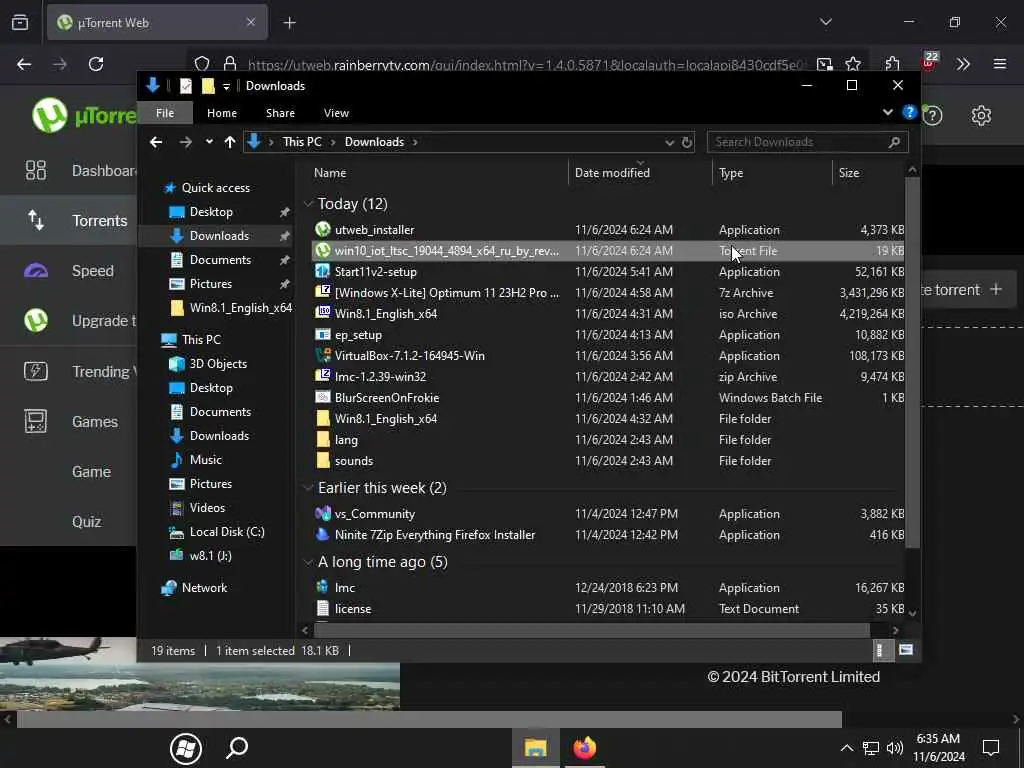
Task: Click the vs_Community application icon
Action: pyautogui.click(x=323, y=513)
